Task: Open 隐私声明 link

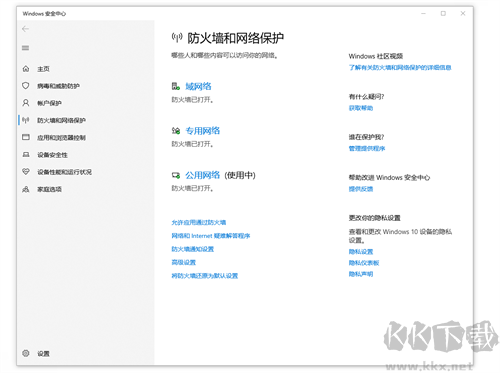Action: pyautogui.click(x=361, y=274)
